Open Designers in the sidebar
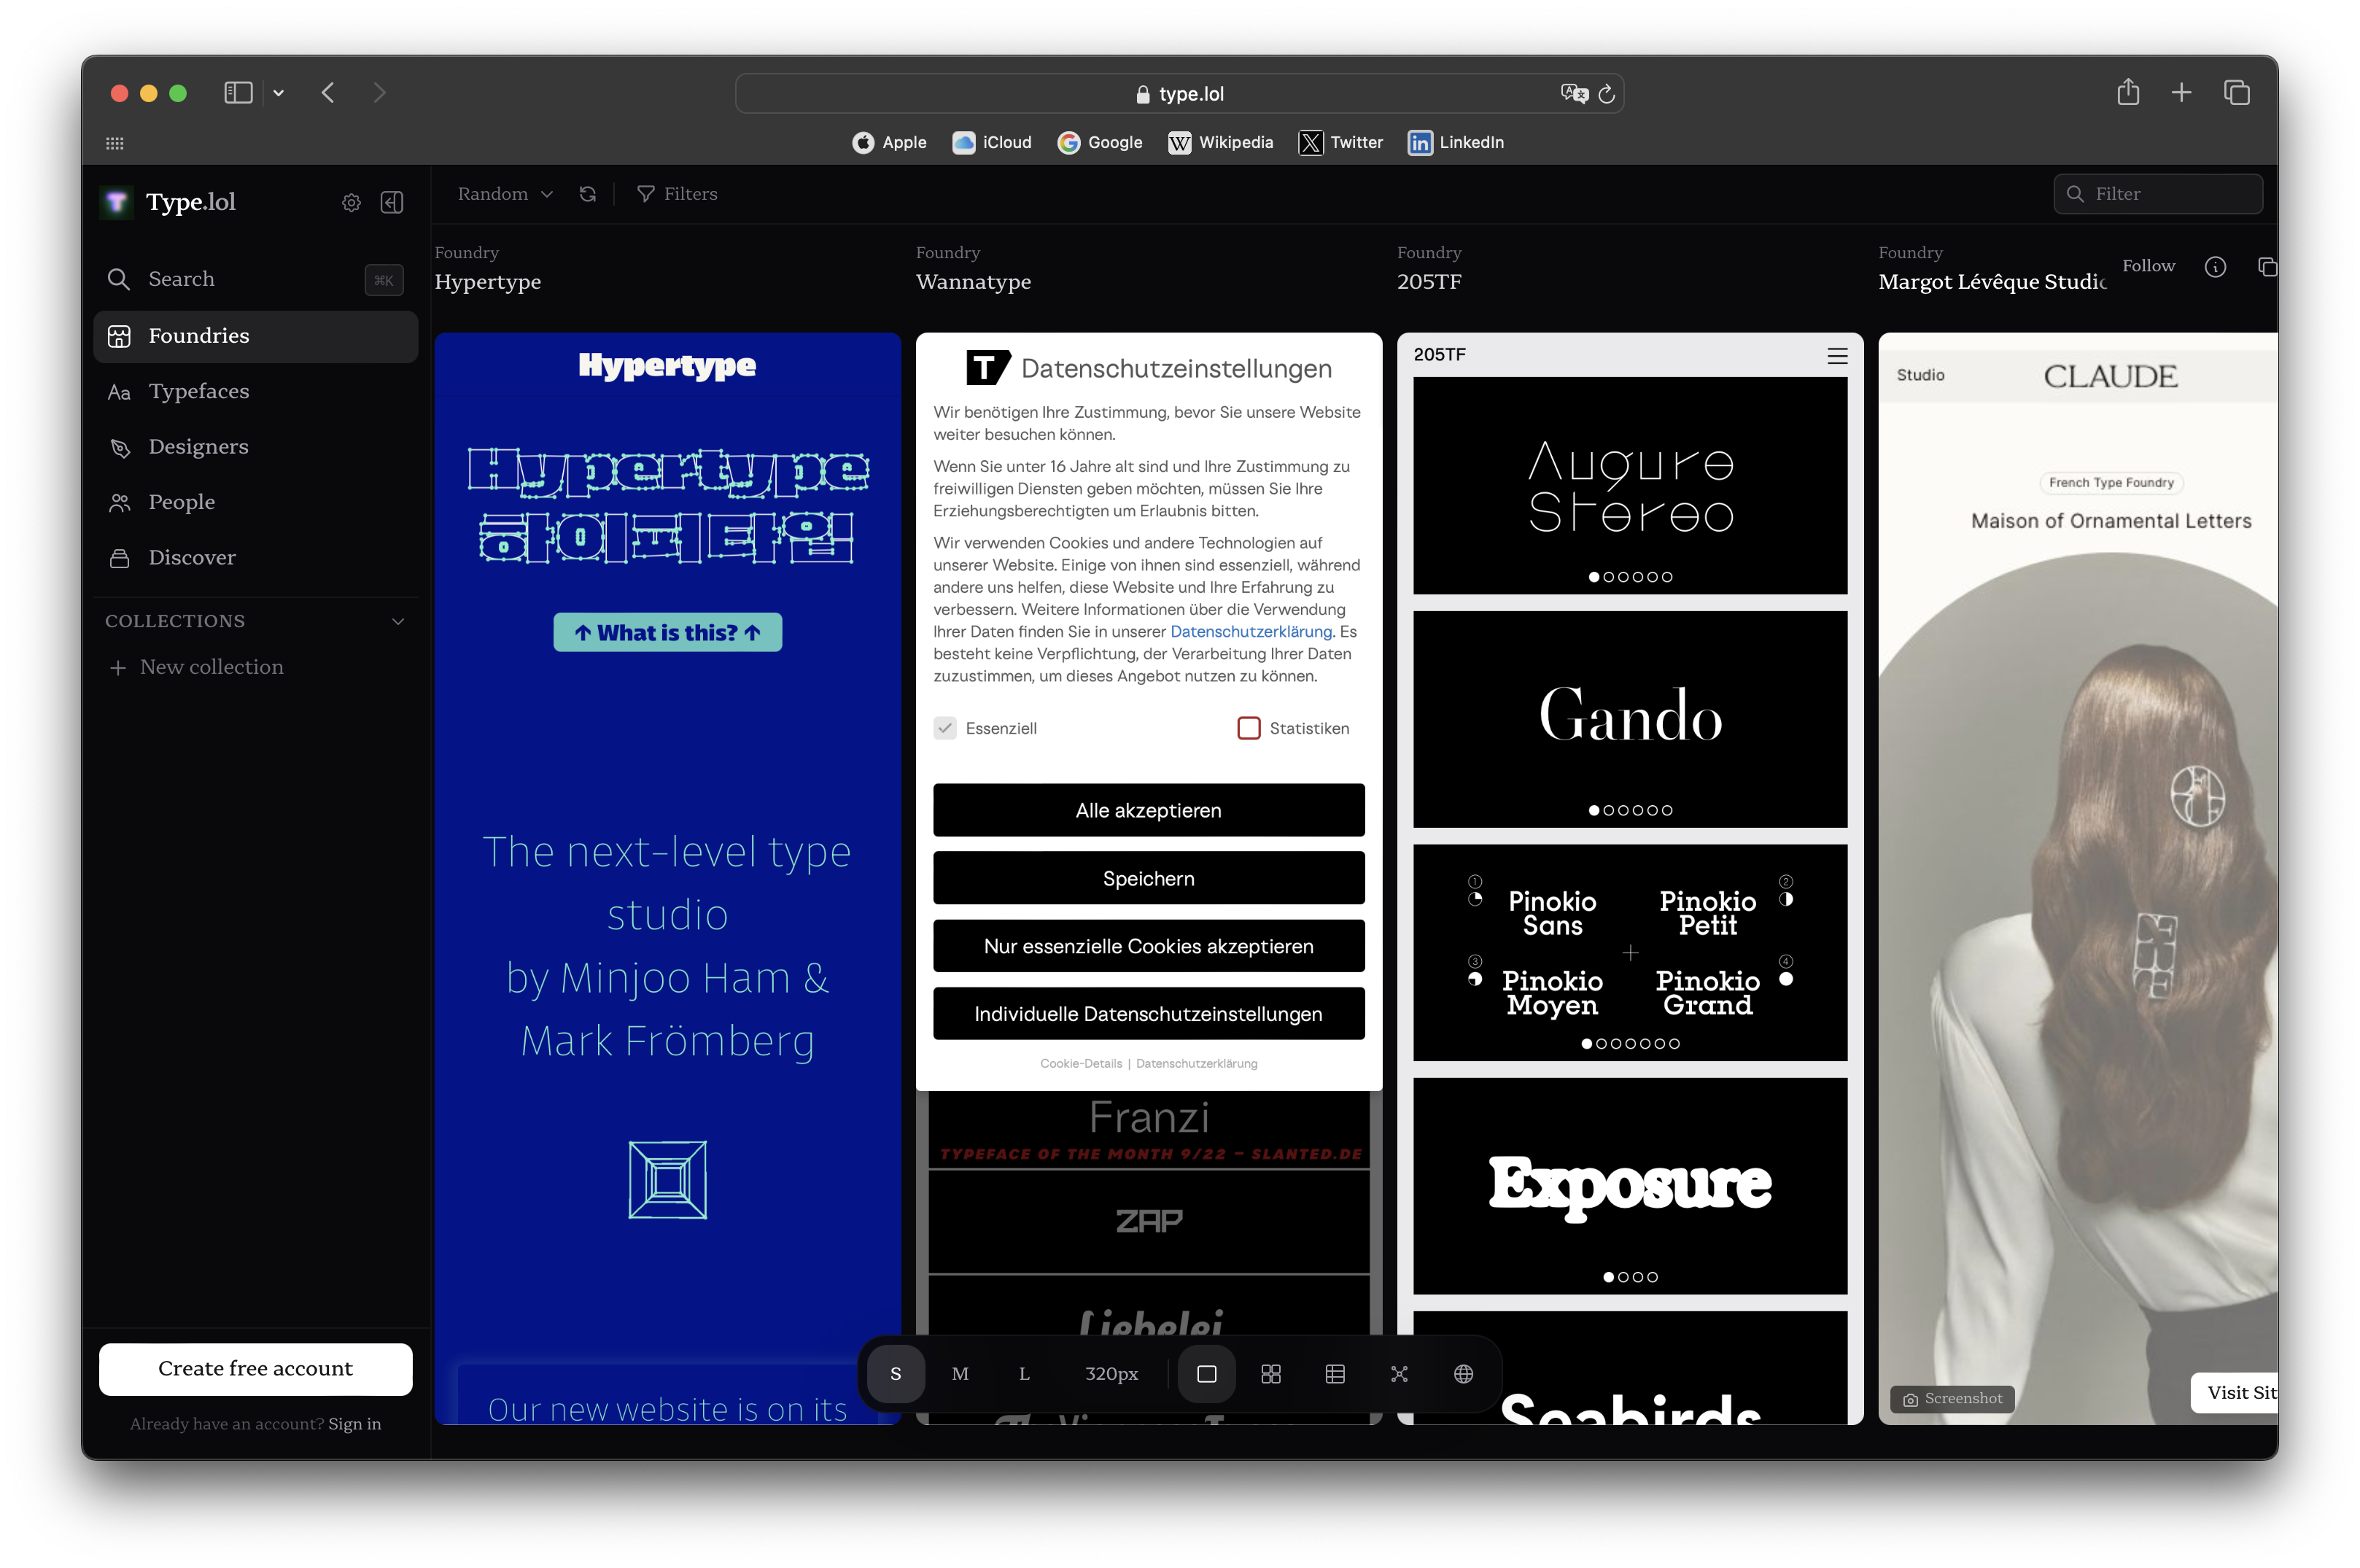Screen dimensions: 2360x1568 coord(198,447)
